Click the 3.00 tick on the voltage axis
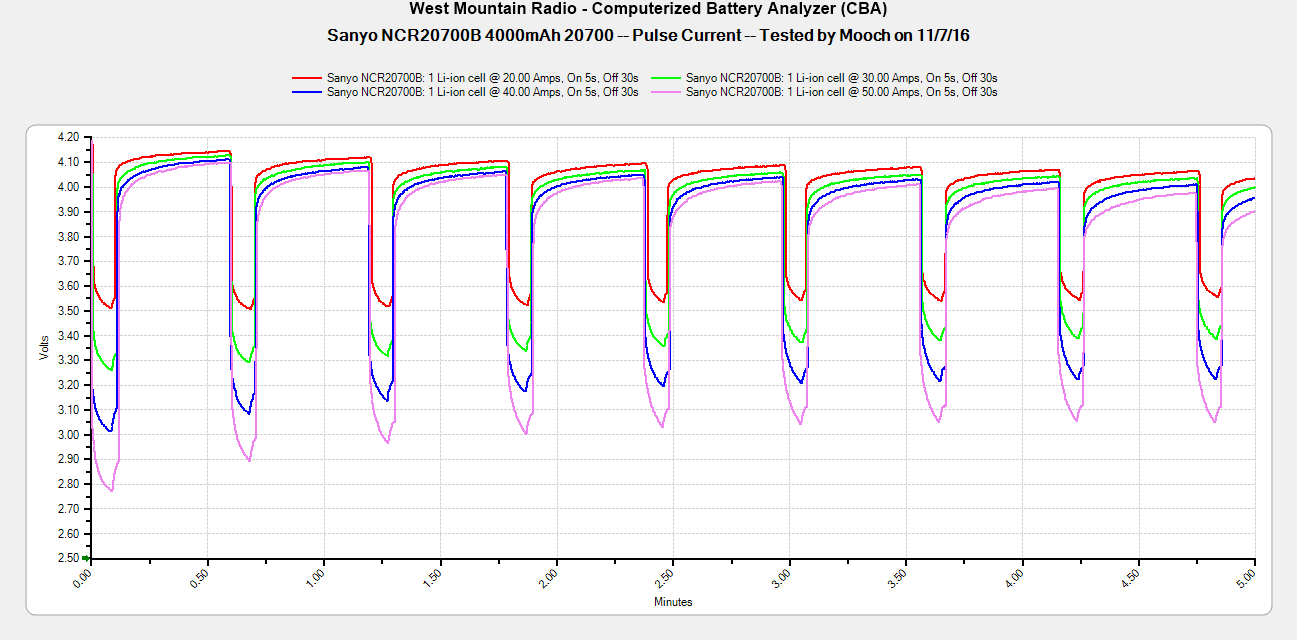 pyautogui.click(x=68, y=435)
